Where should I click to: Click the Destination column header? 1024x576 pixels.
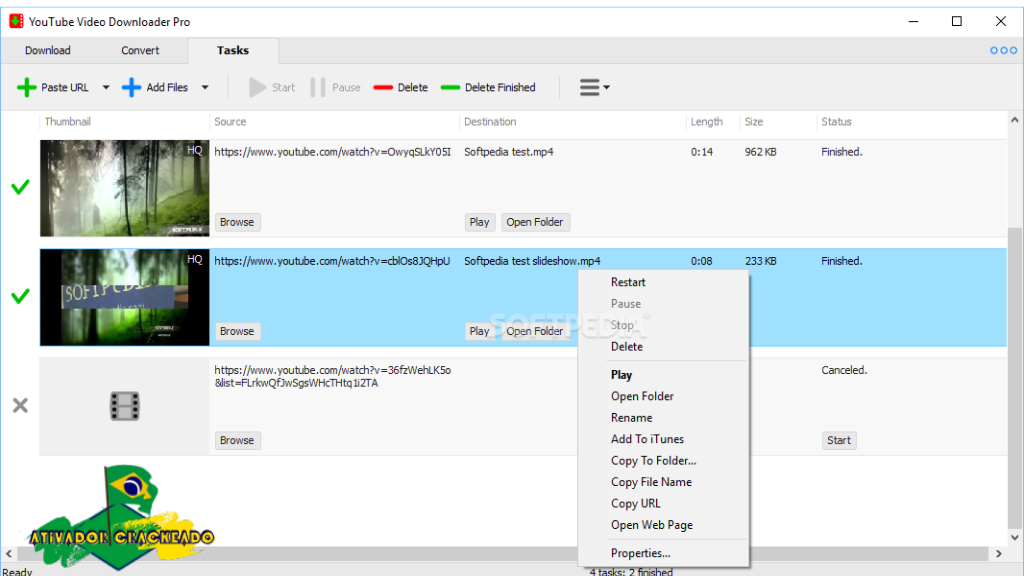[x=490, y=121]
